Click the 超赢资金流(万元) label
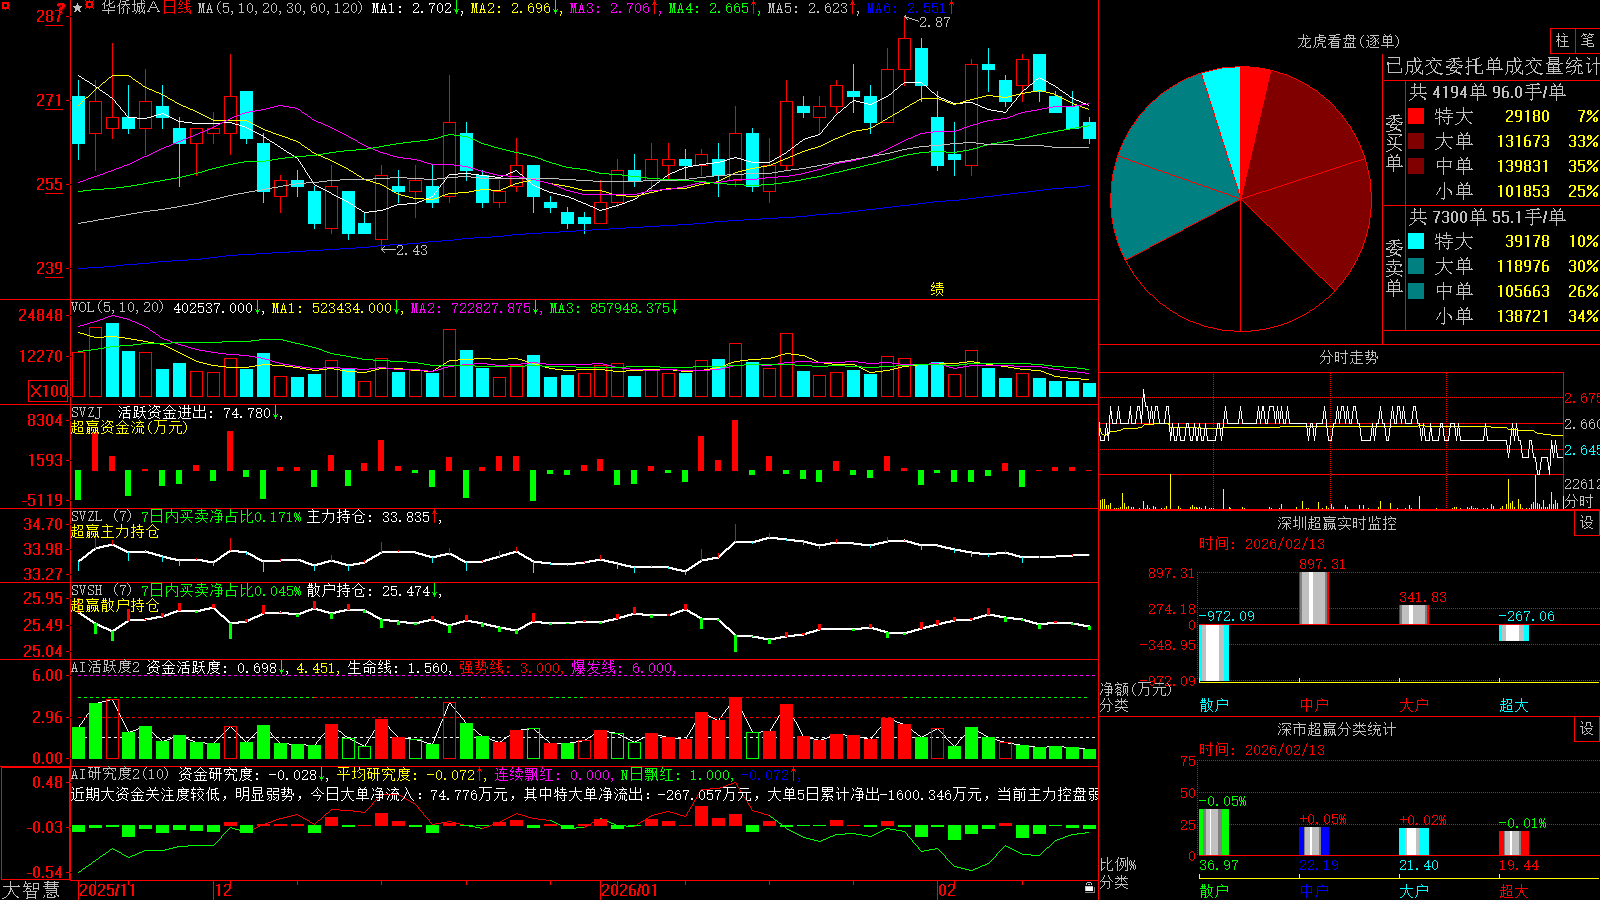 pyautogui.click(x=129, y=428)
